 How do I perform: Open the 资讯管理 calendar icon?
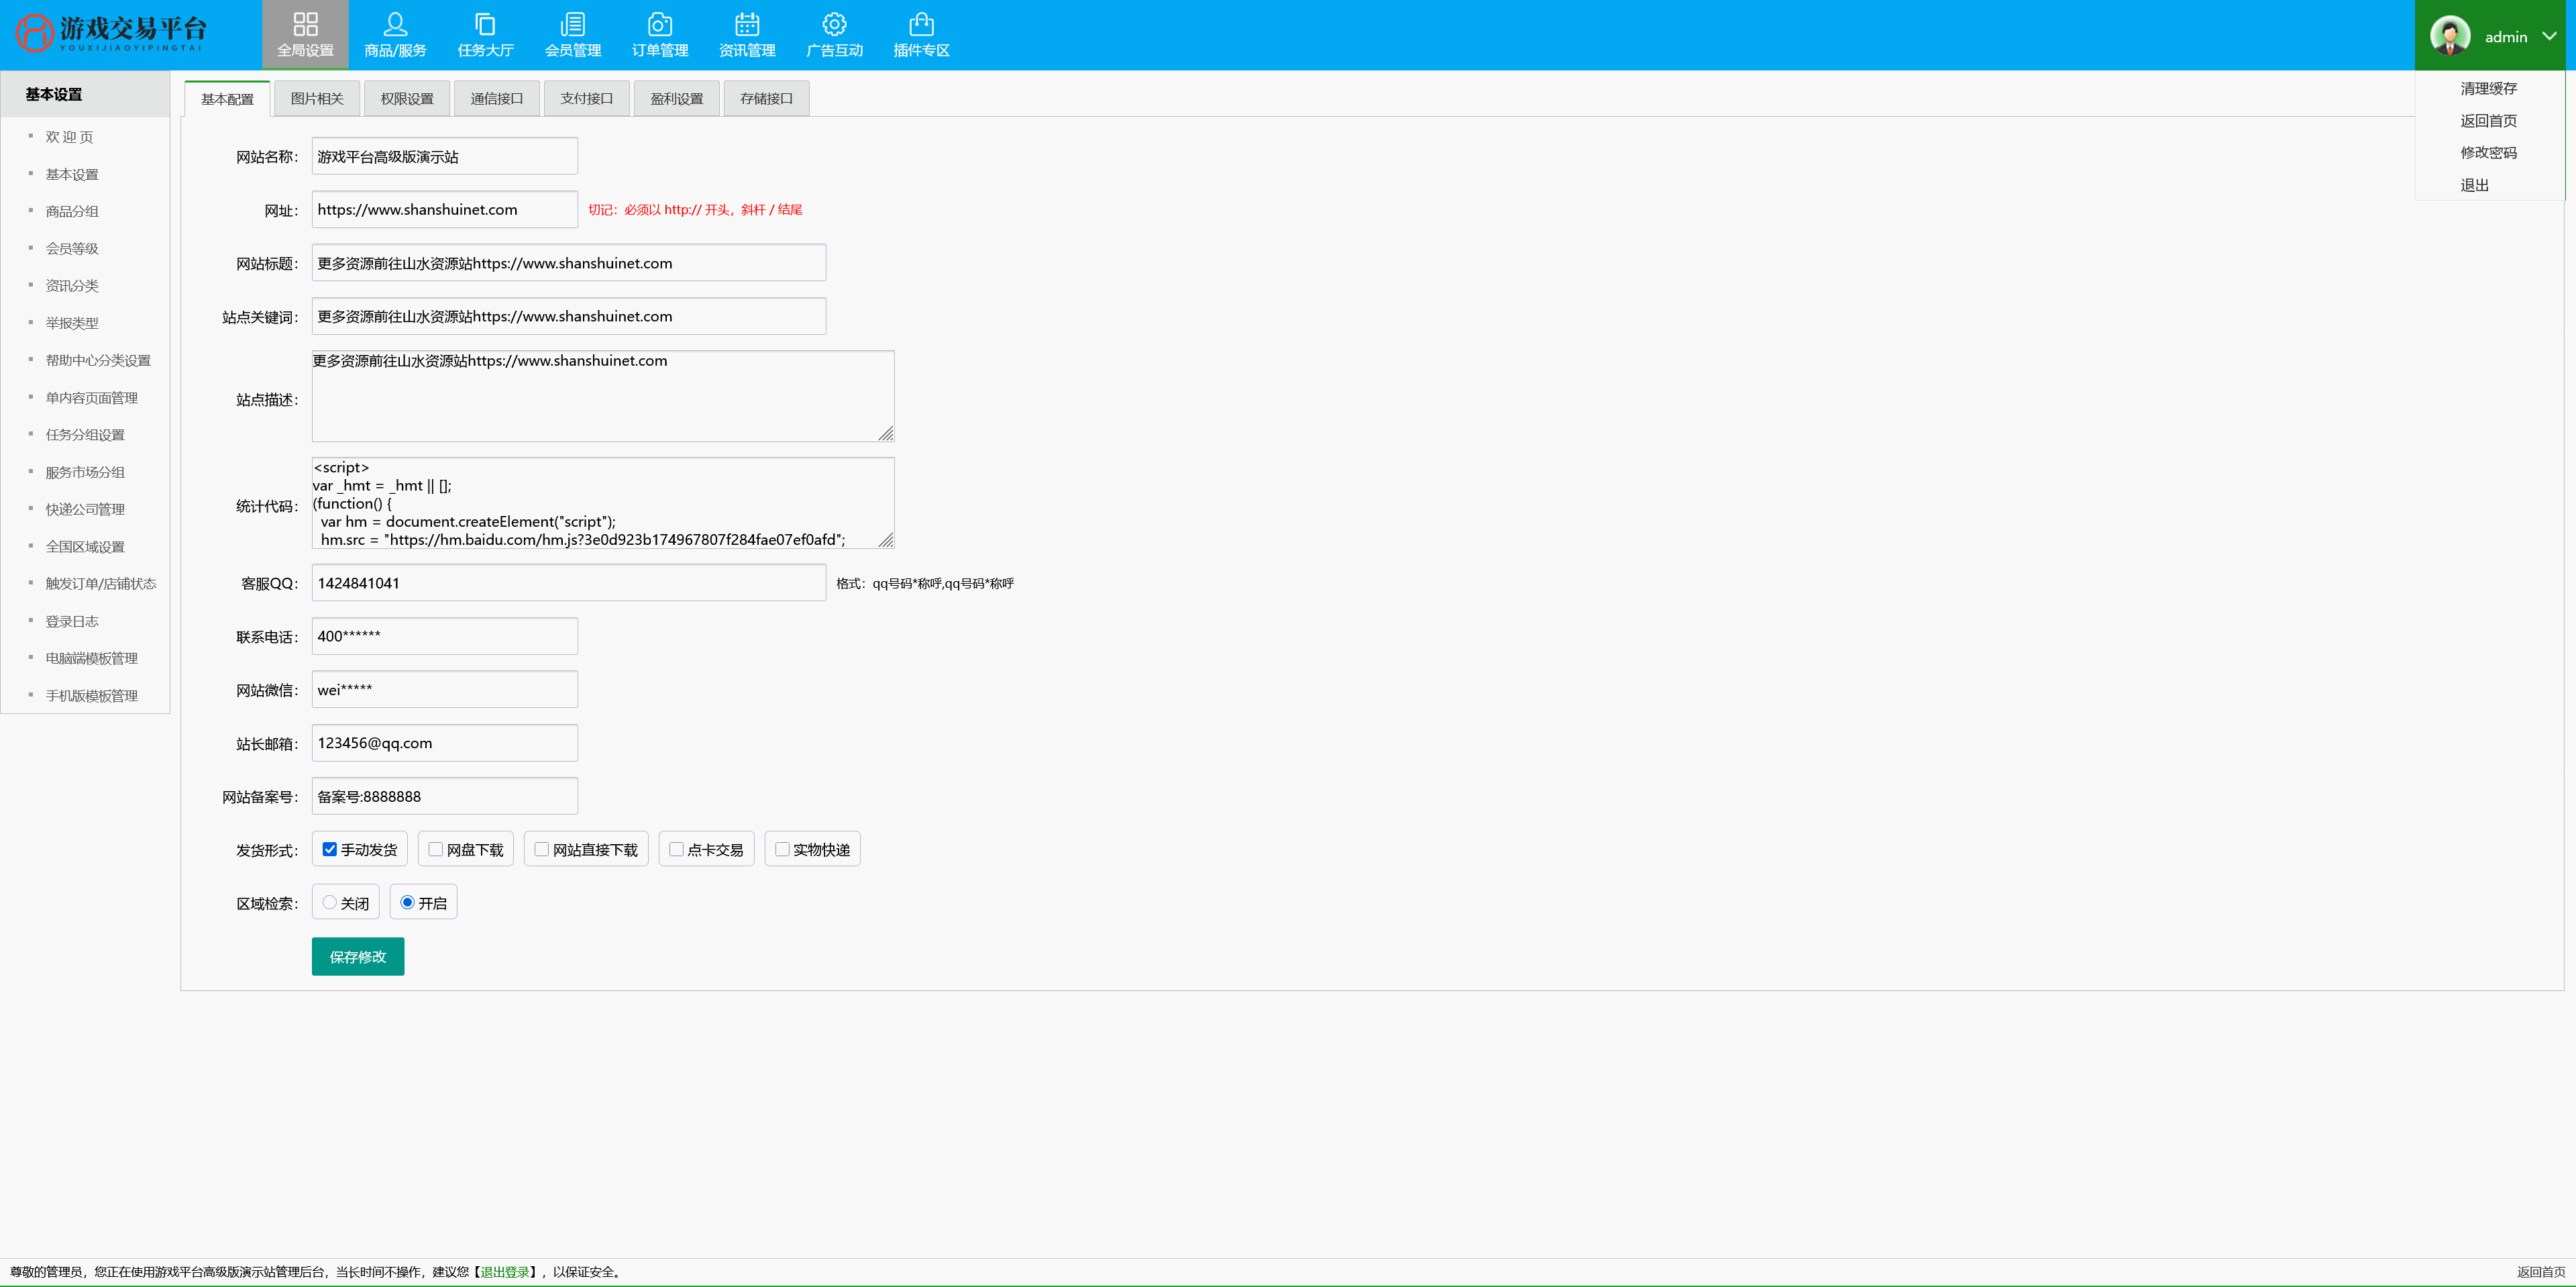tap(747, 24)
